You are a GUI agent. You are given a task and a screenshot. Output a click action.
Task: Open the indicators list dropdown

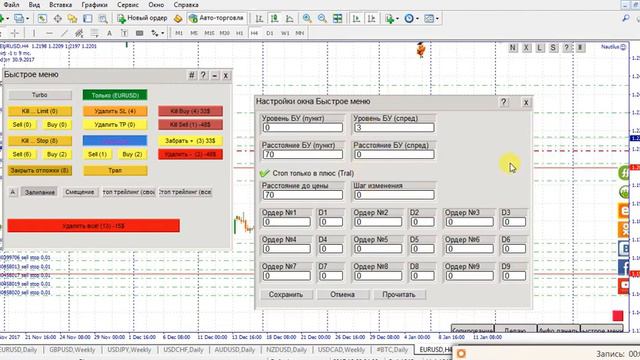point(396,18)
